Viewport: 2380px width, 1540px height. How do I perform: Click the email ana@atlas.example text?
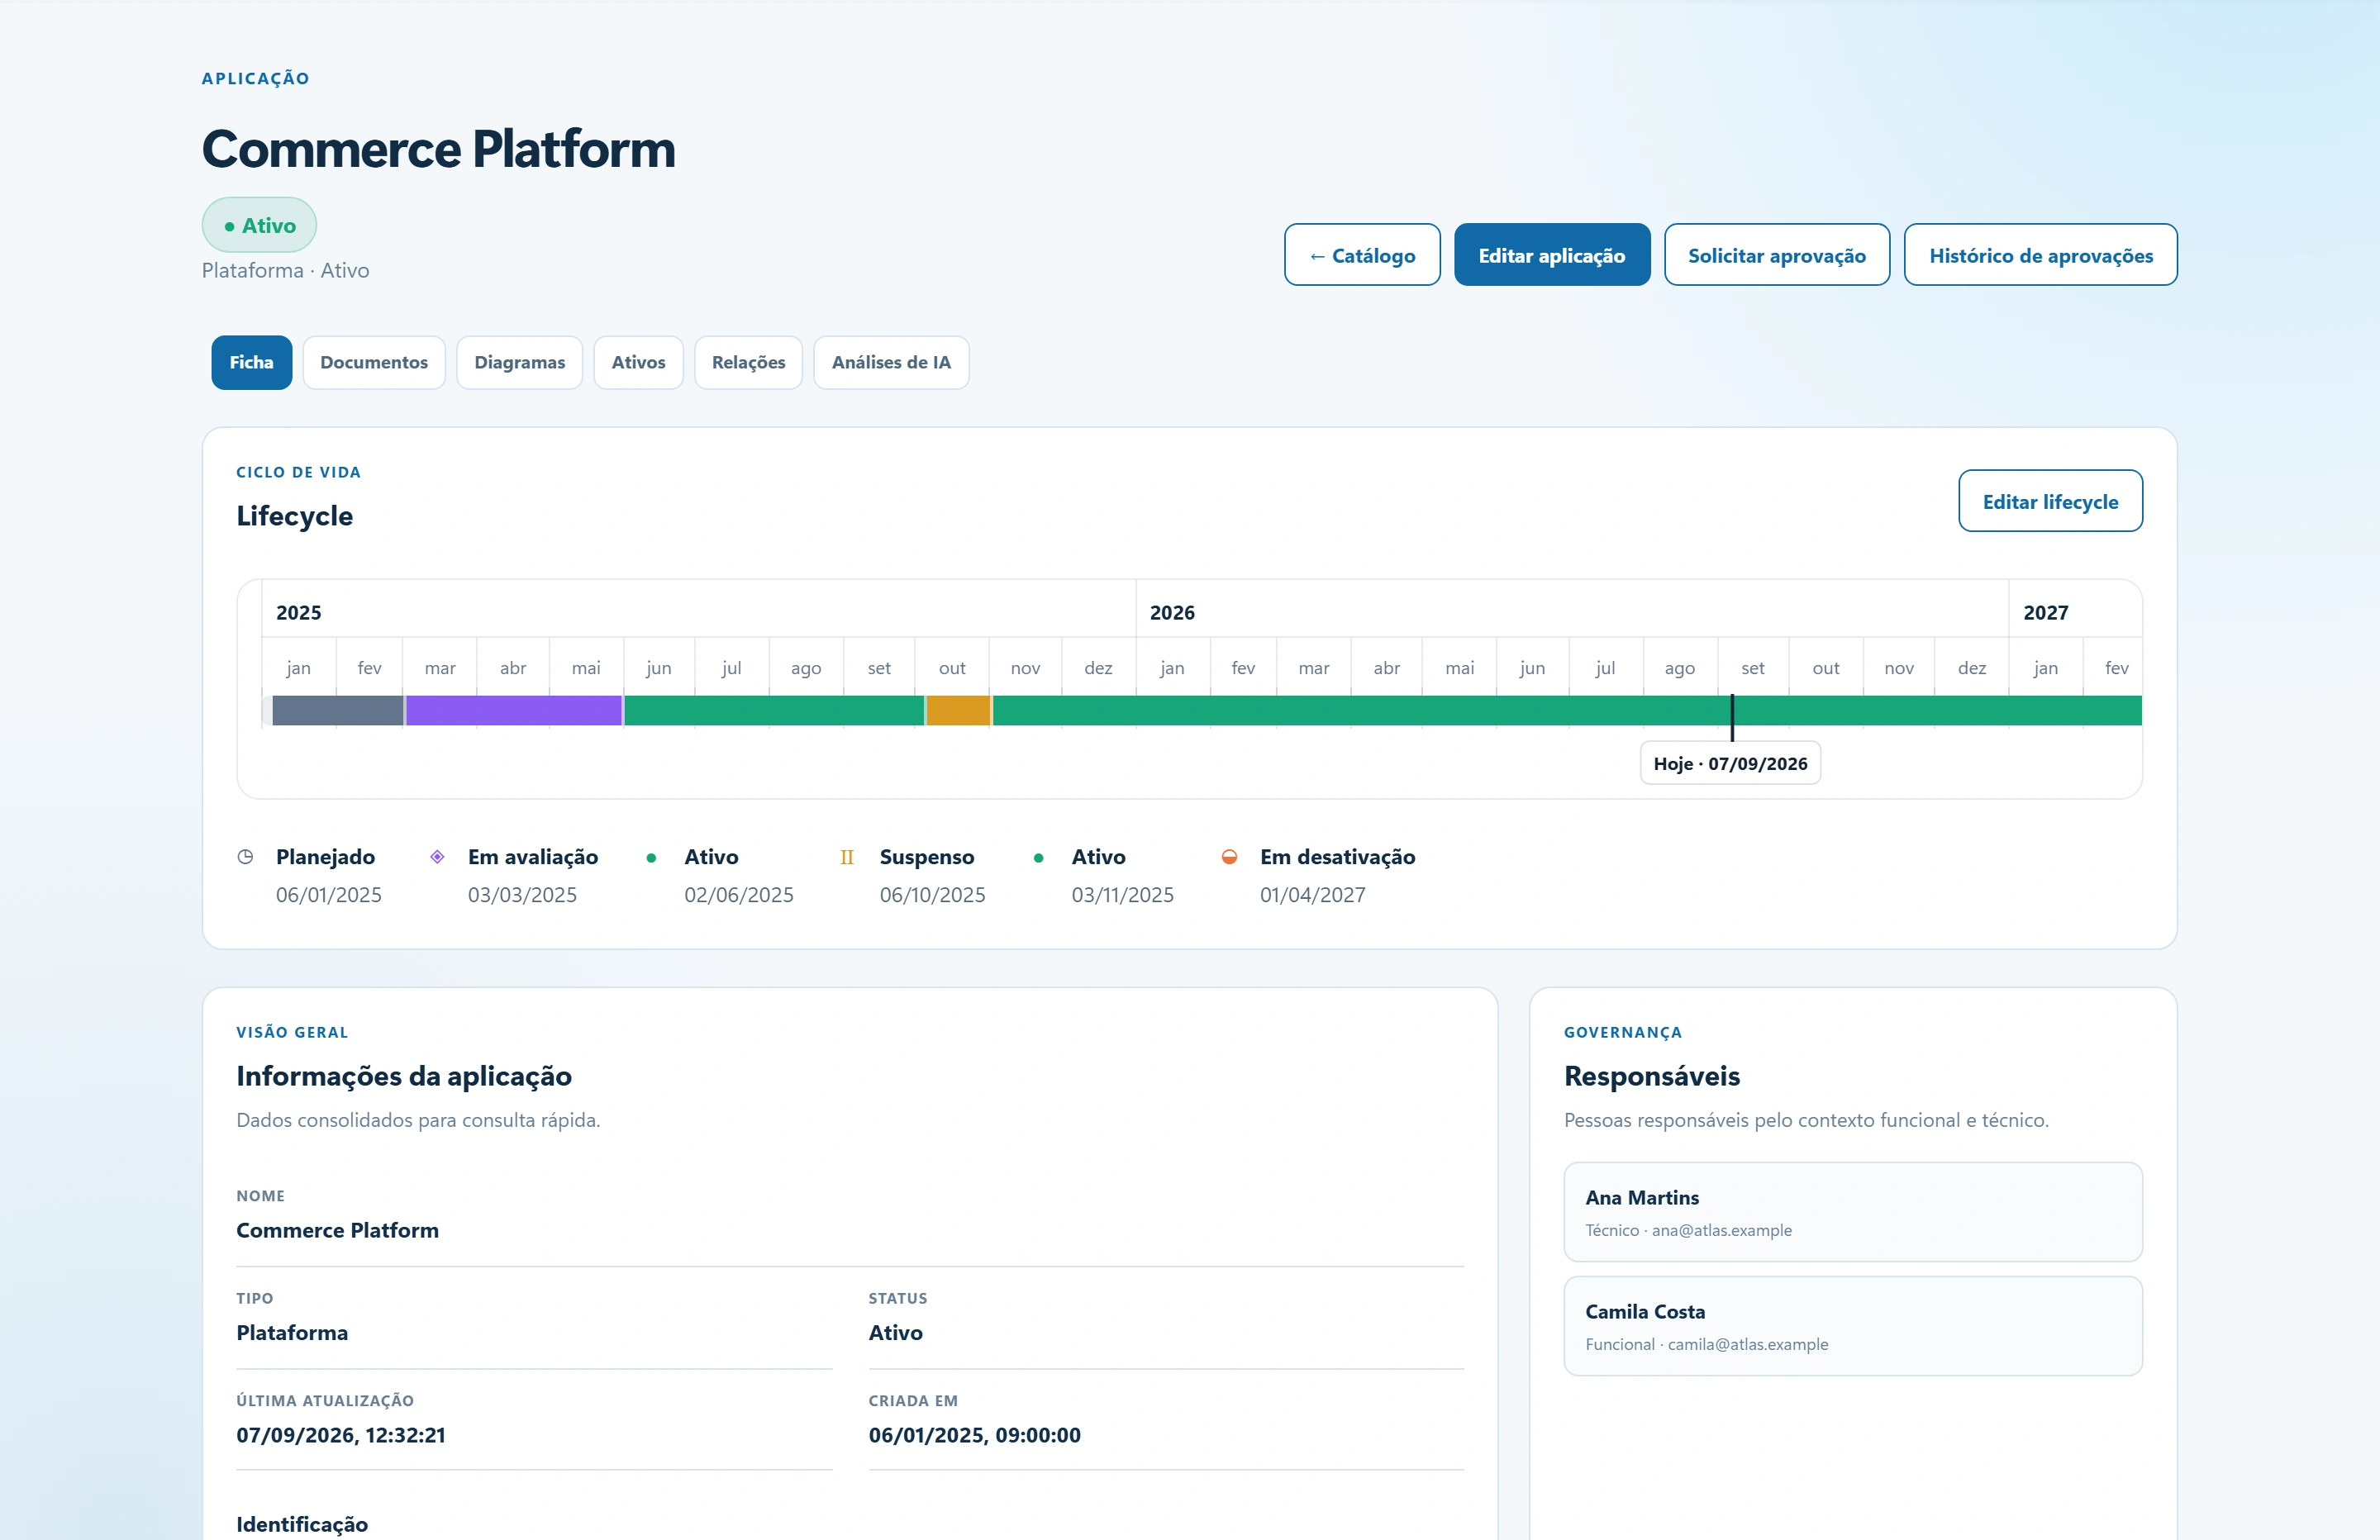pyautogui.click(x=1722, y=1230)
